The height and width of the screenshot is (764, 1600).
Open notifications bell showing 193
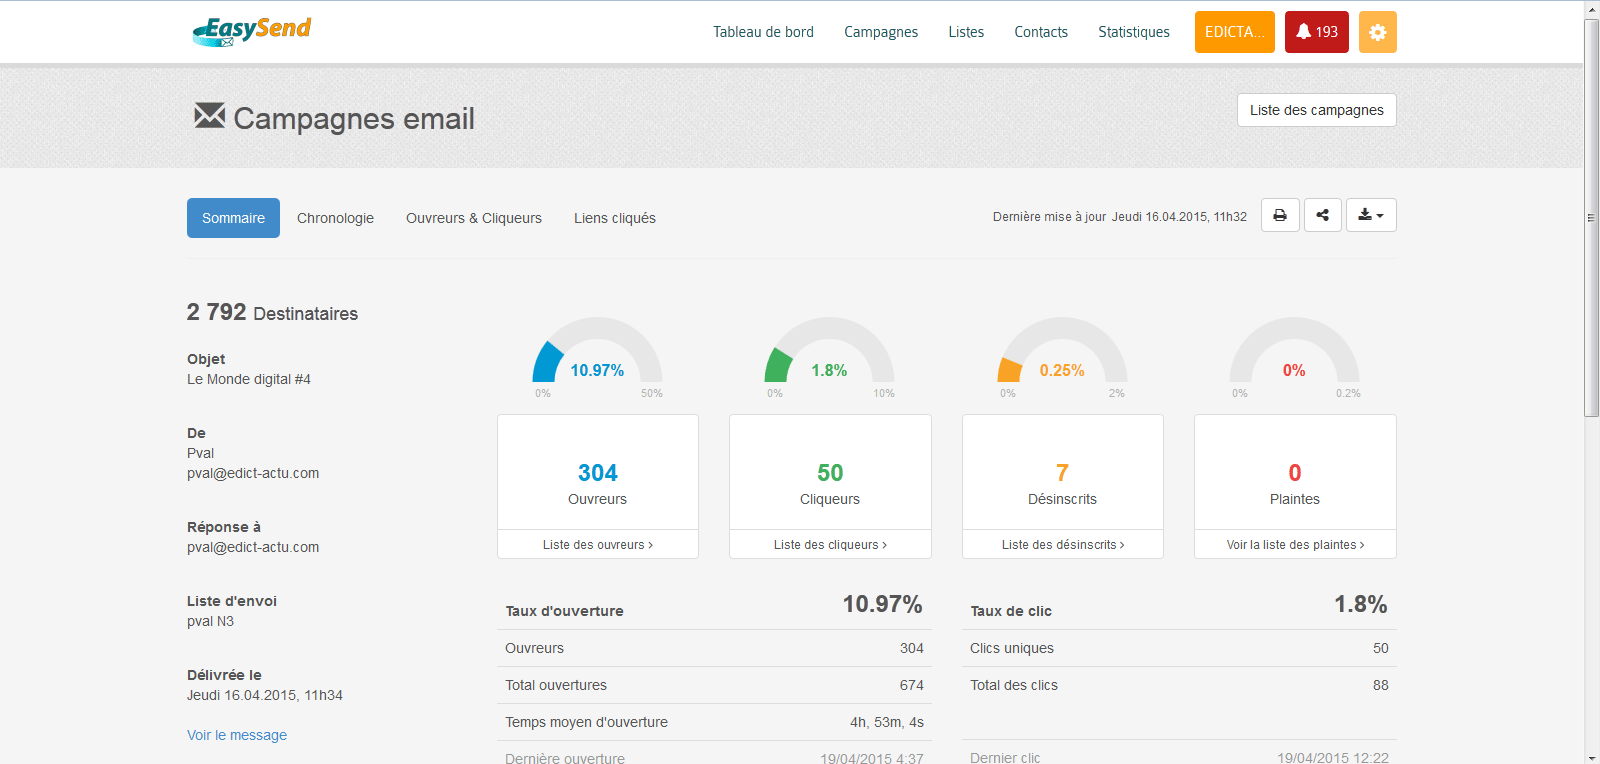pyautogui.click(x=1316, y=32)
